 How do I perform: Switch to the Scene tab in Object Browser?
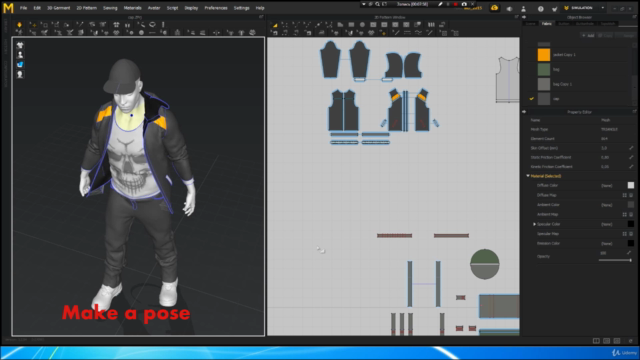[530, 24]
